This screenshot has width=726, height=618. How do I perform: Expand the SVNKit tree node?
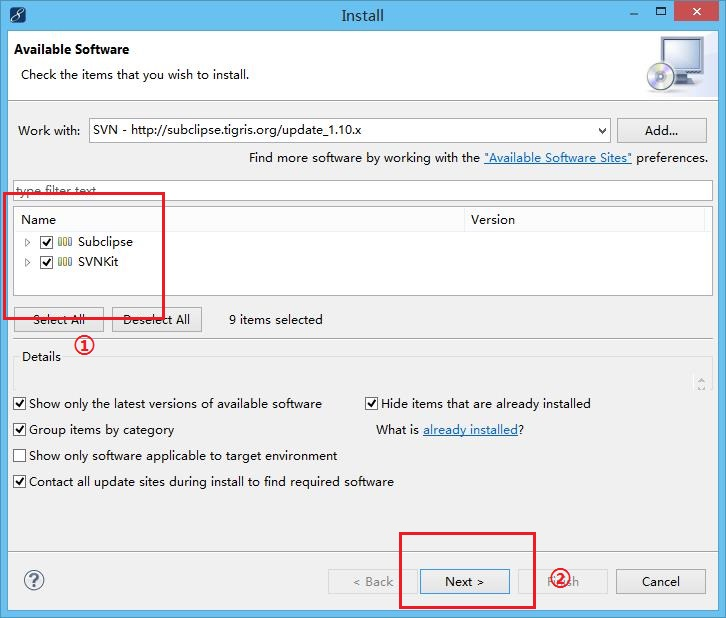27,262
